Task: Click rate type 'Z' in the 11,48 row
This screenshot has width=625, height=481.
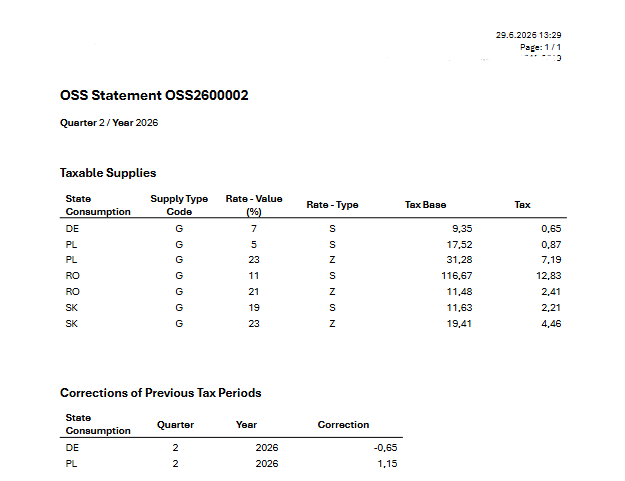Action: (x=332, y=292)
